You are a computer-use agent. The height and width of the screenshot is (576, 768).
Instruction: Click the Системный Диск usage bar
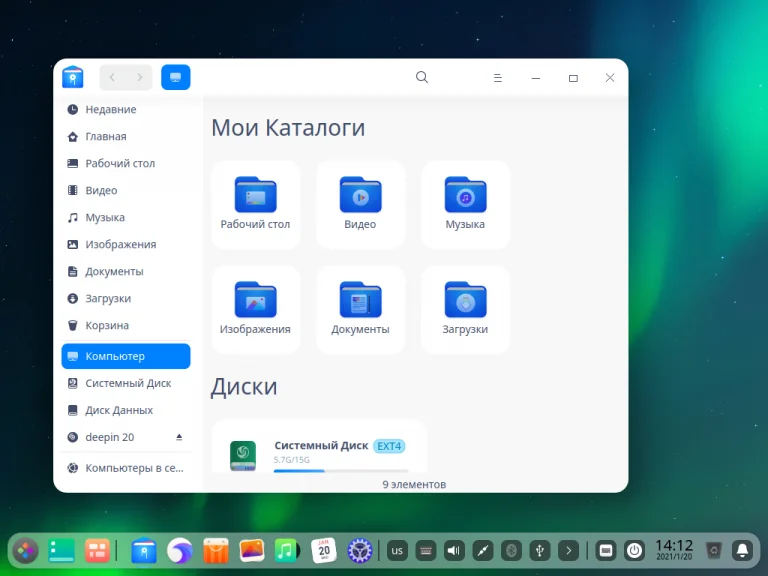click(340, 470)
